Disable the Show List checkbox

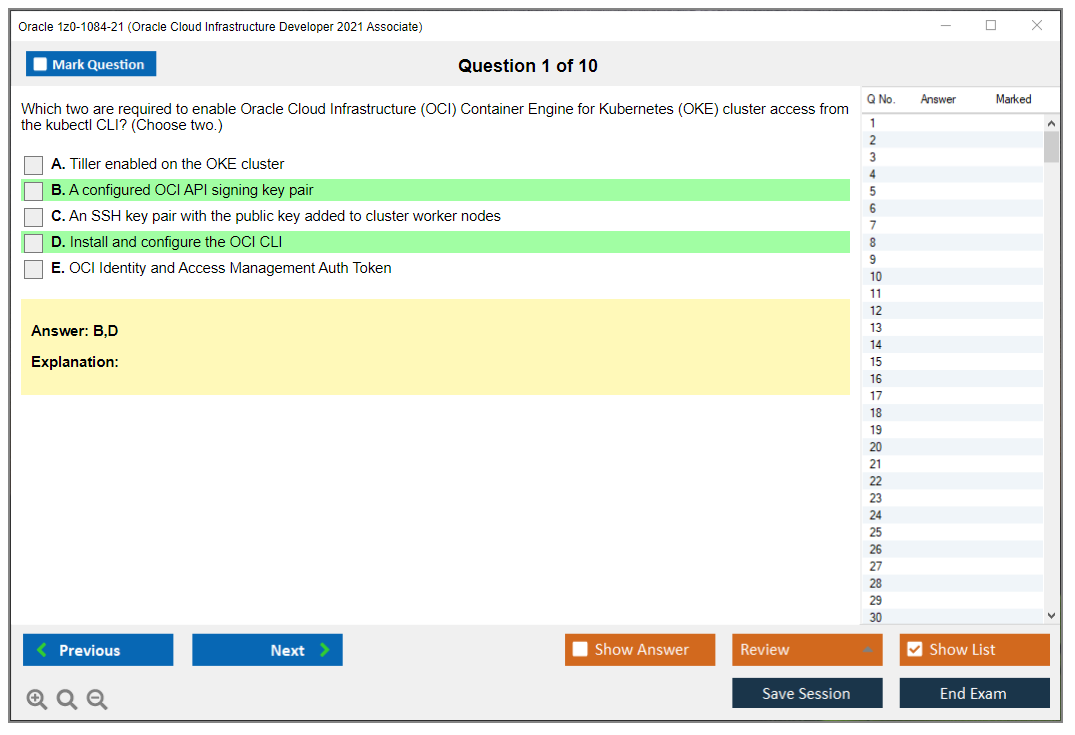pos(914,649)
